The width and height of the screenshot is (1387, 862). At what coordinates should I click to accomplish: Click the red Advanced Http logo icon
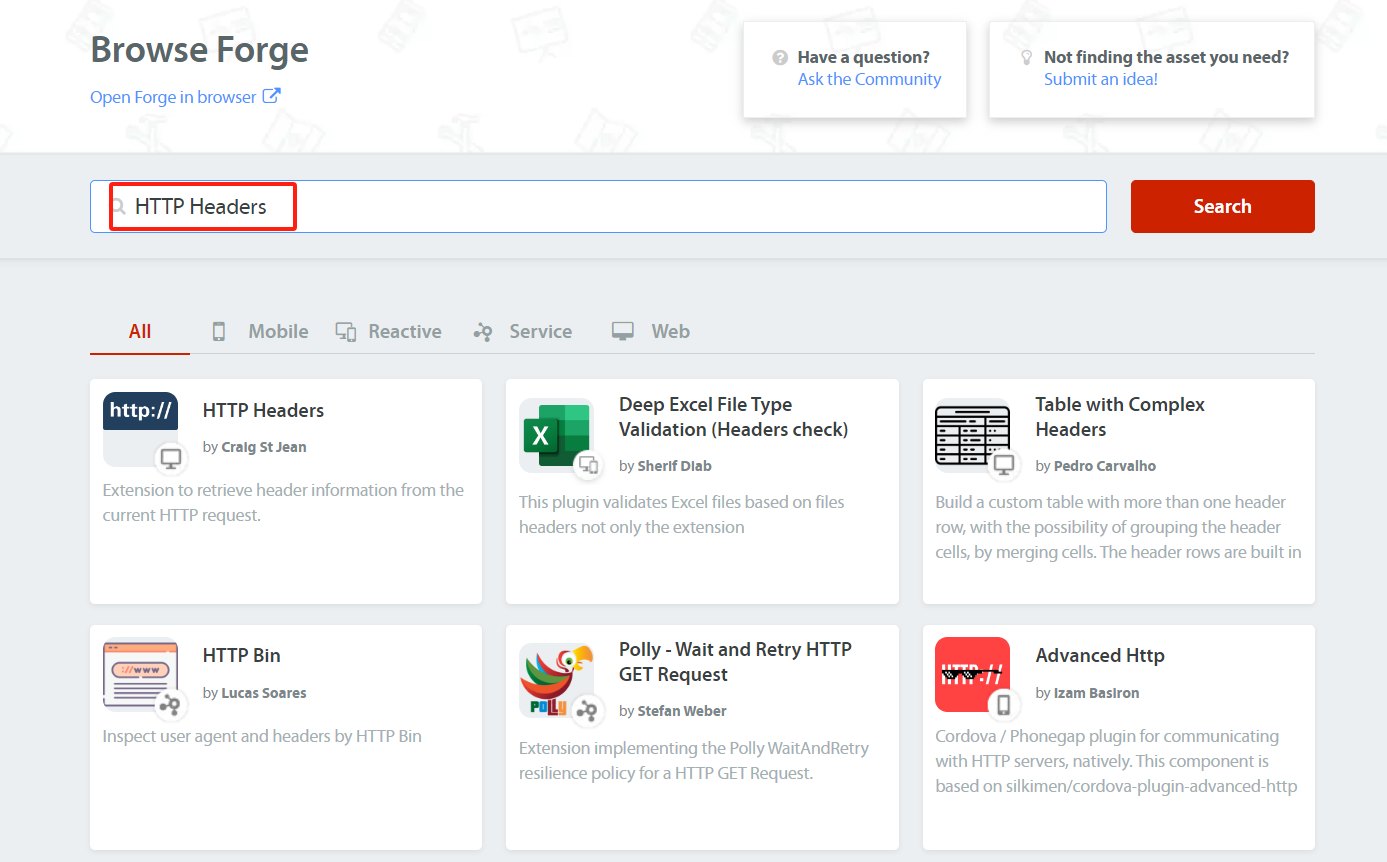click(x=972, y=675)
